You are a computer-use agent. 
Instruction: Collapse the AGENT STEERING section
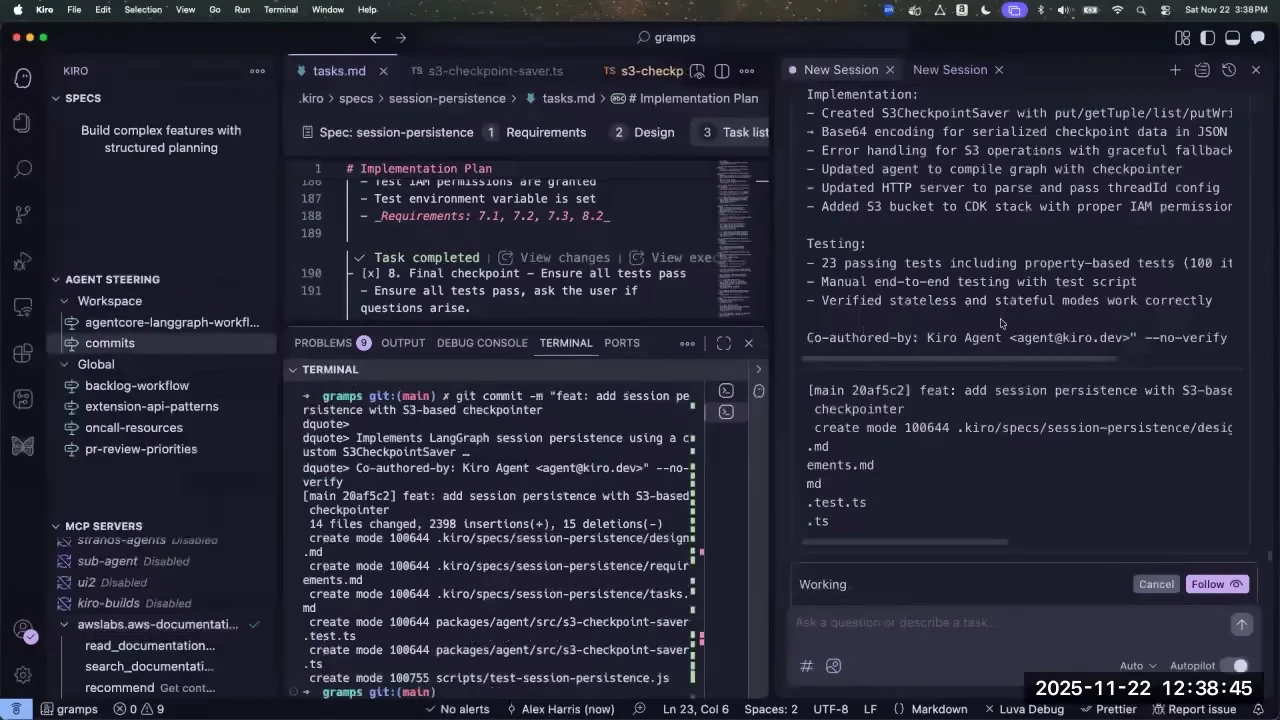[56, 279]
